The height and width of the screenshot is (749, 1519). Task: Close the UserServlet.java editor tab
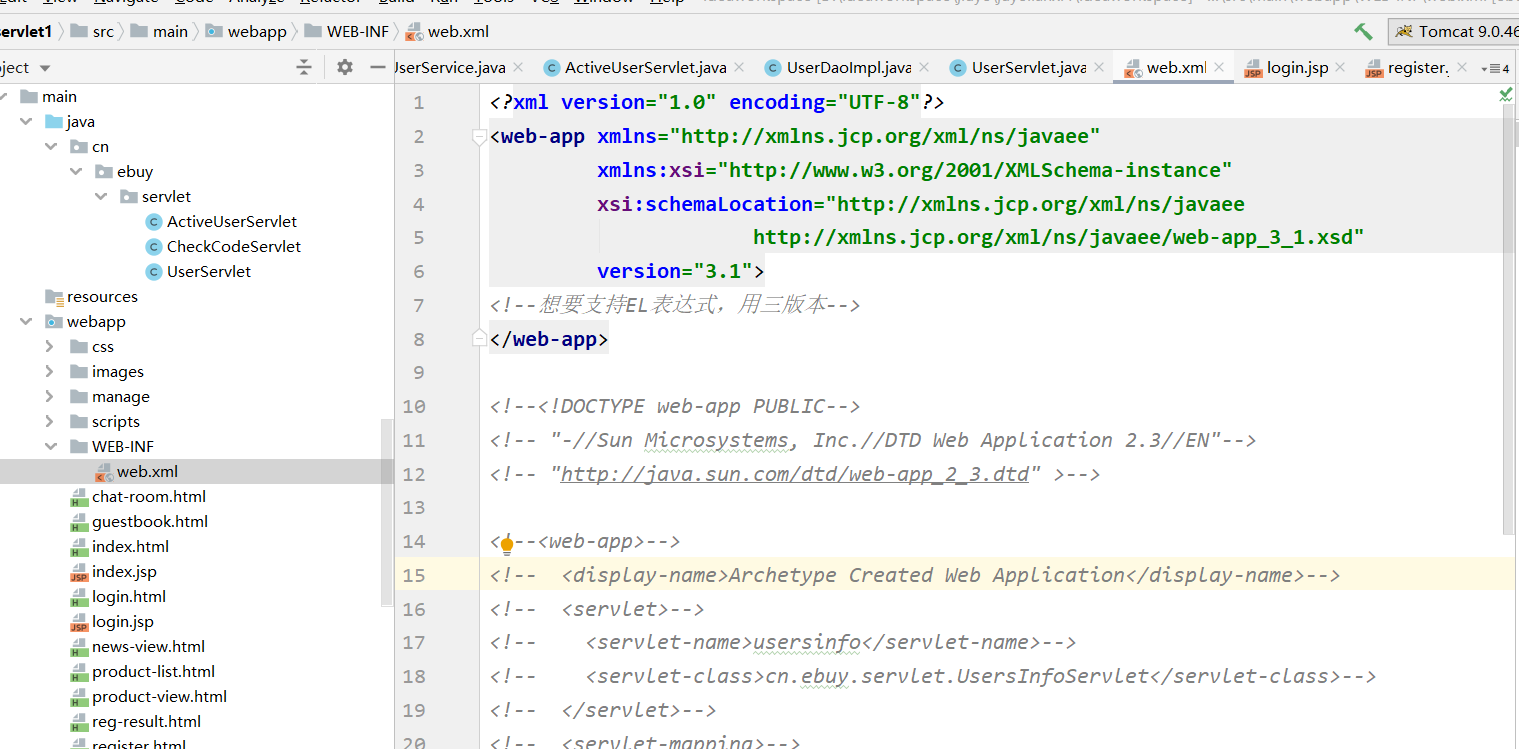(1099, 67)
